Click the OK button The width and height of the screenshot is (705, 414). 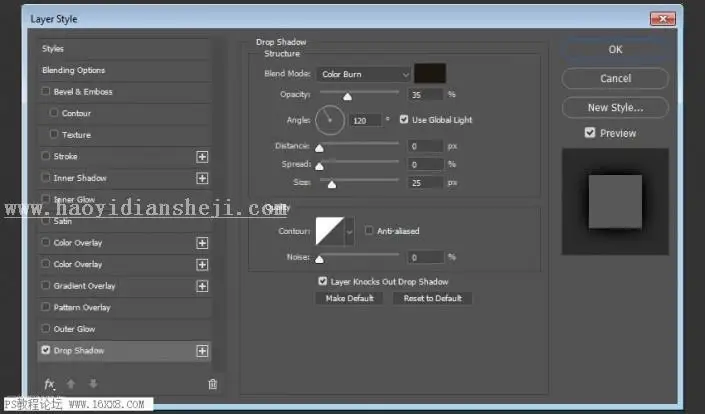615,49
